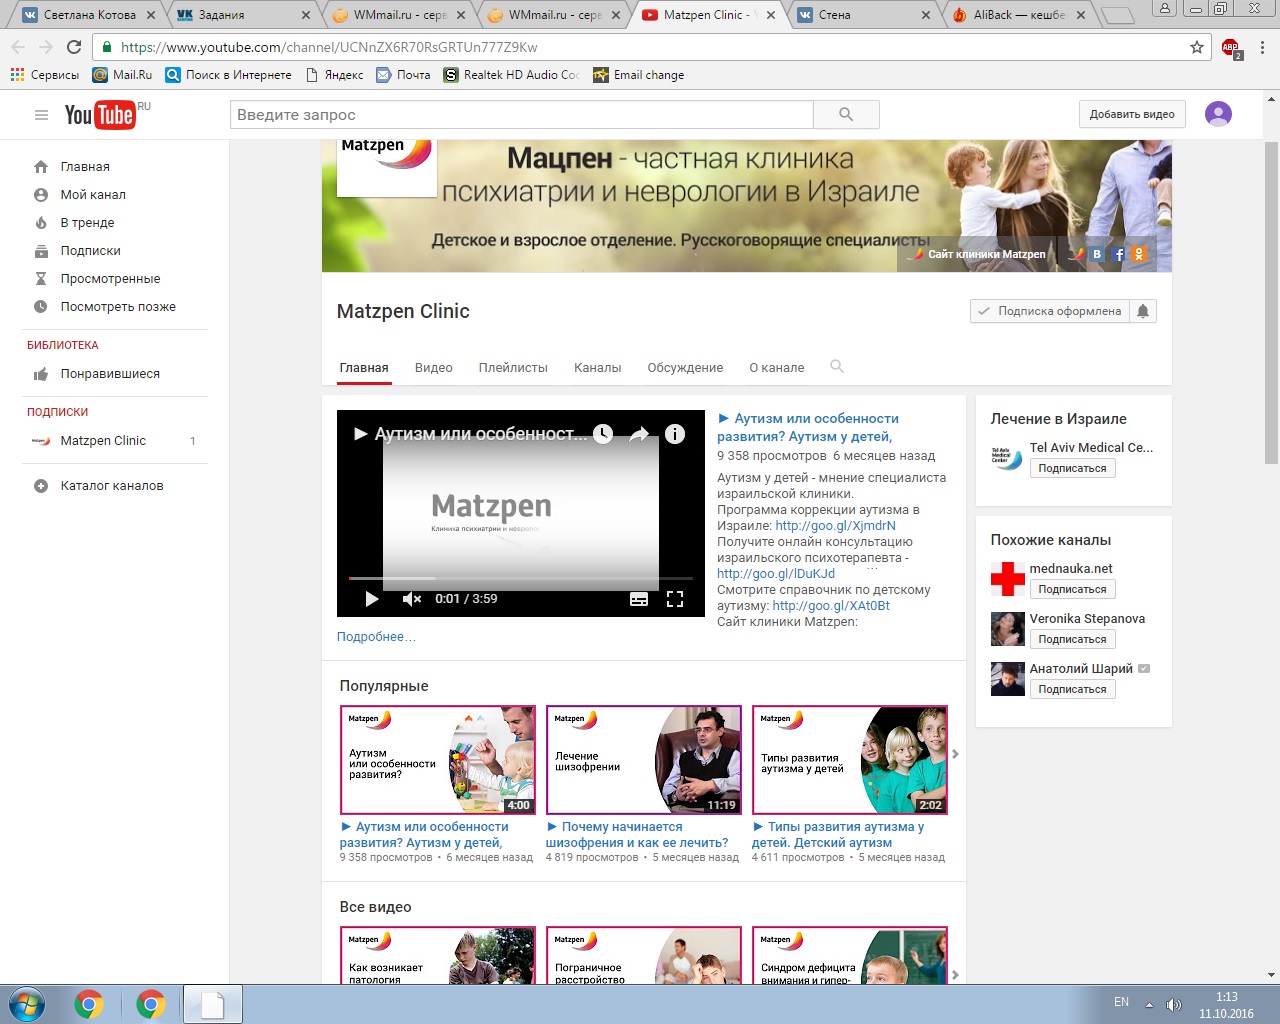Click the Добавить видео button

click(1132, 114)
